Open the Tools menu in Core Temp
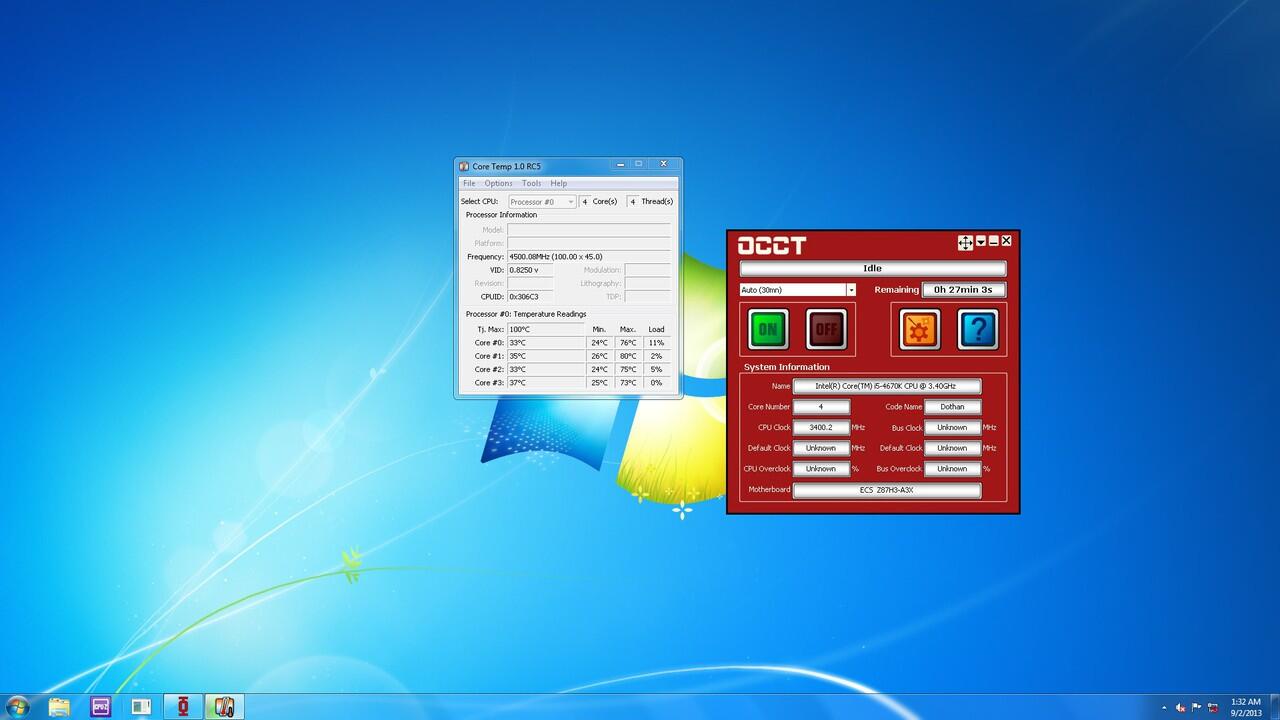This screenshot has width=1280, height=720. point(532,183)
